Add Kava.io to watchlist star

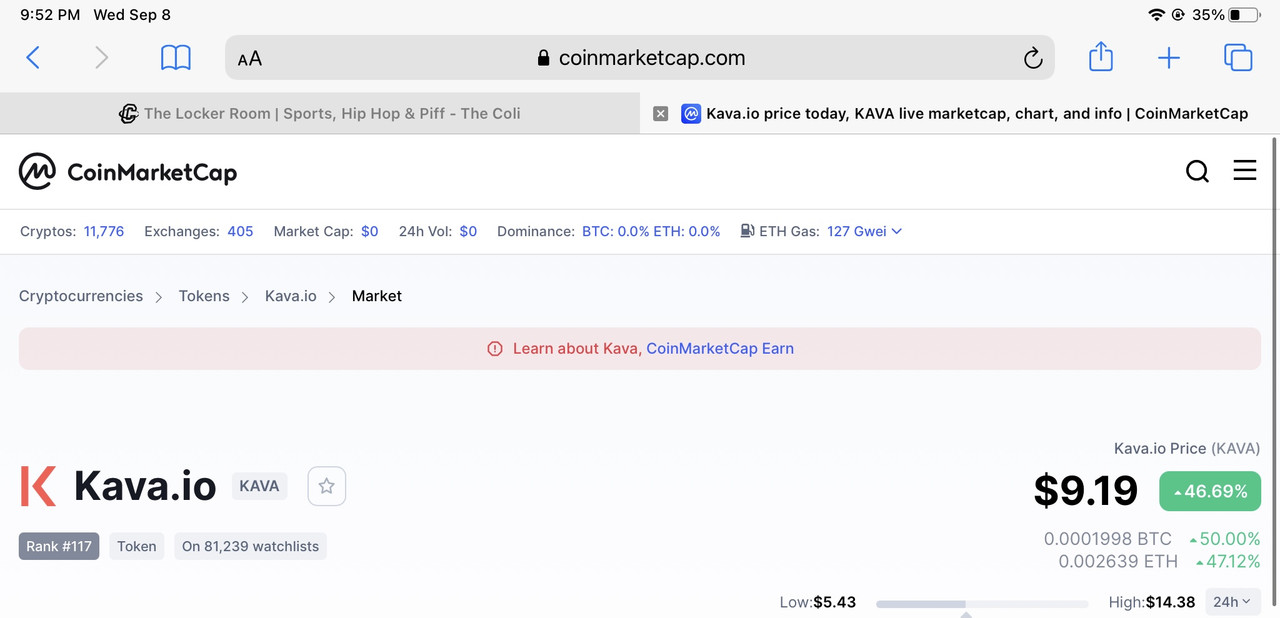coord(326,487)
